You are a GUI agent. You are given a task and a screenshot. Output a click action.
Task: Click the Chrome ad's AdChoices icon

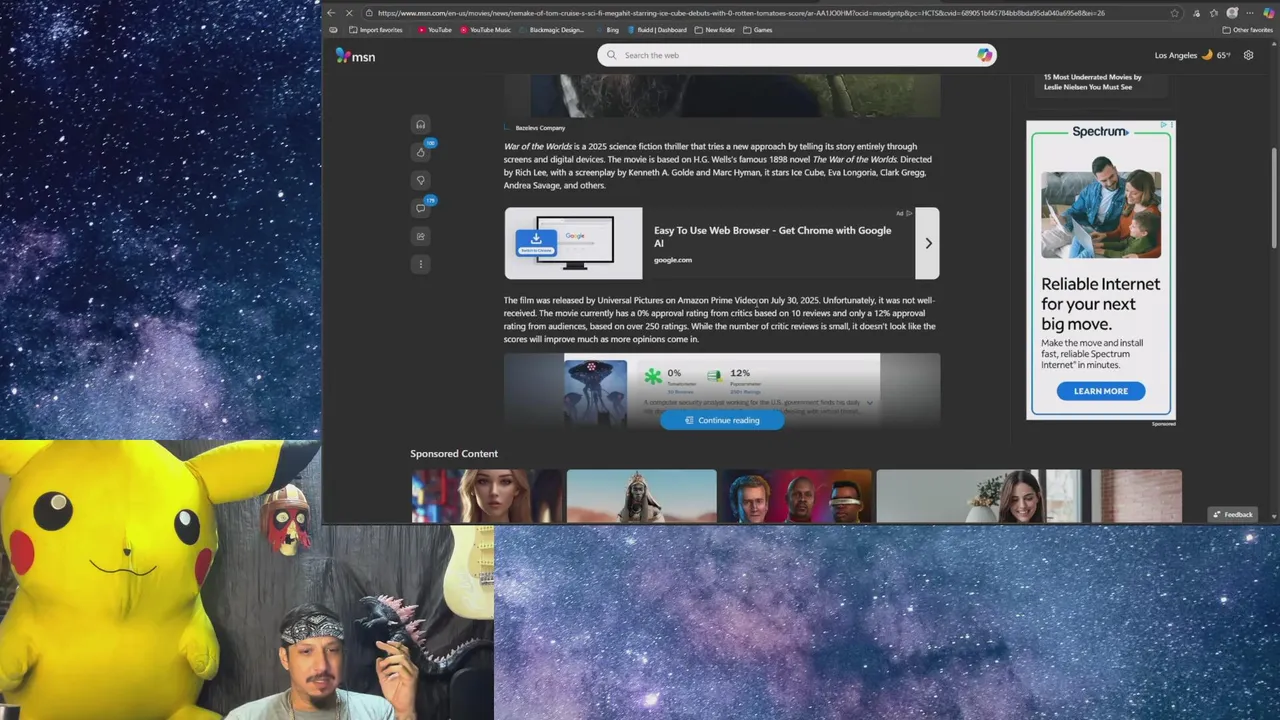click(908, 213)
